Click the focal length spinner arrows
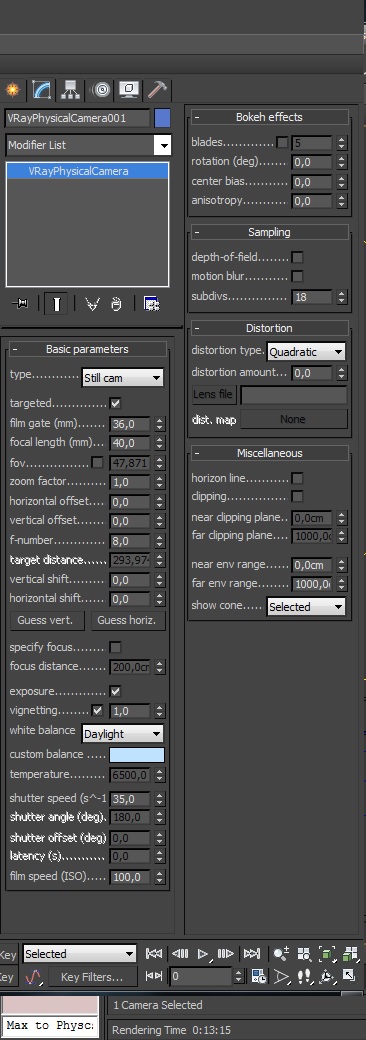The image size is (366, 1040). click(159, 442)
